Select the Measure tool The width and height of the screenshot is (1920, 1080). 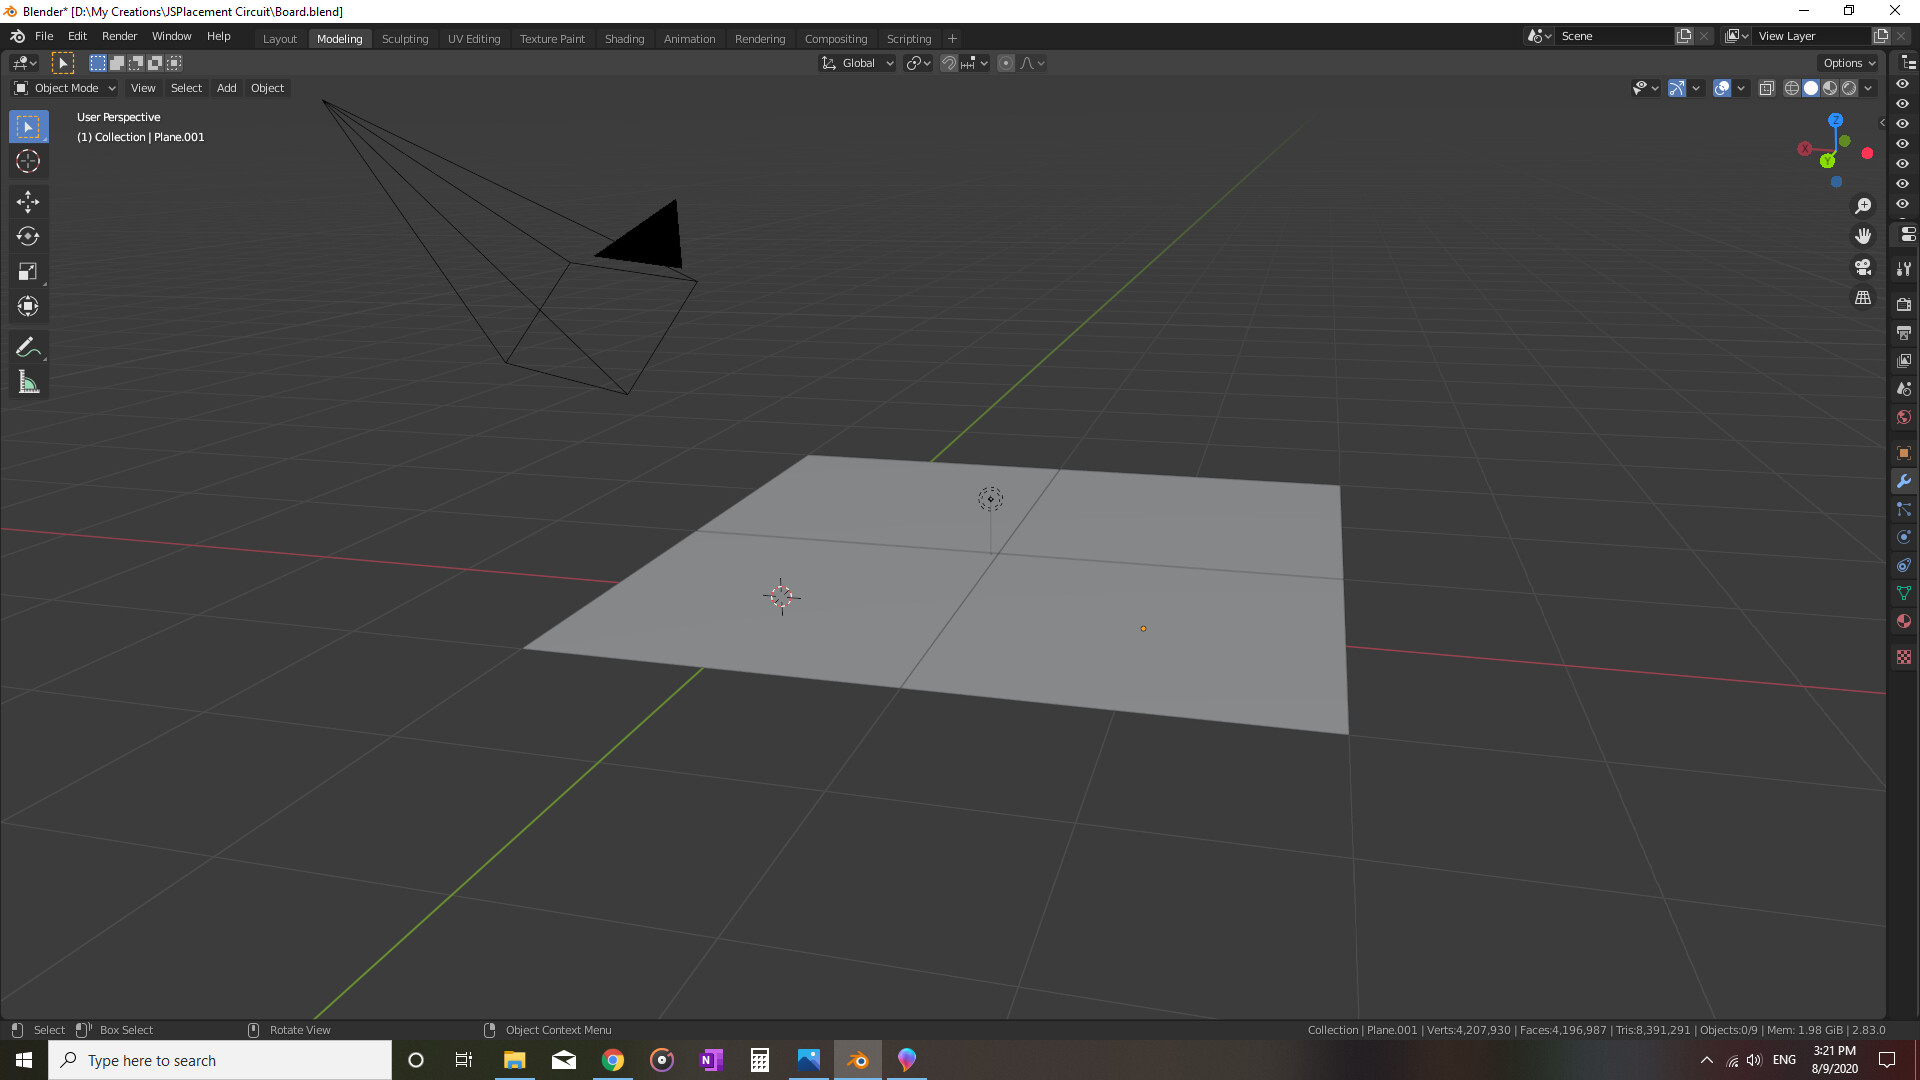pos(28,383)
